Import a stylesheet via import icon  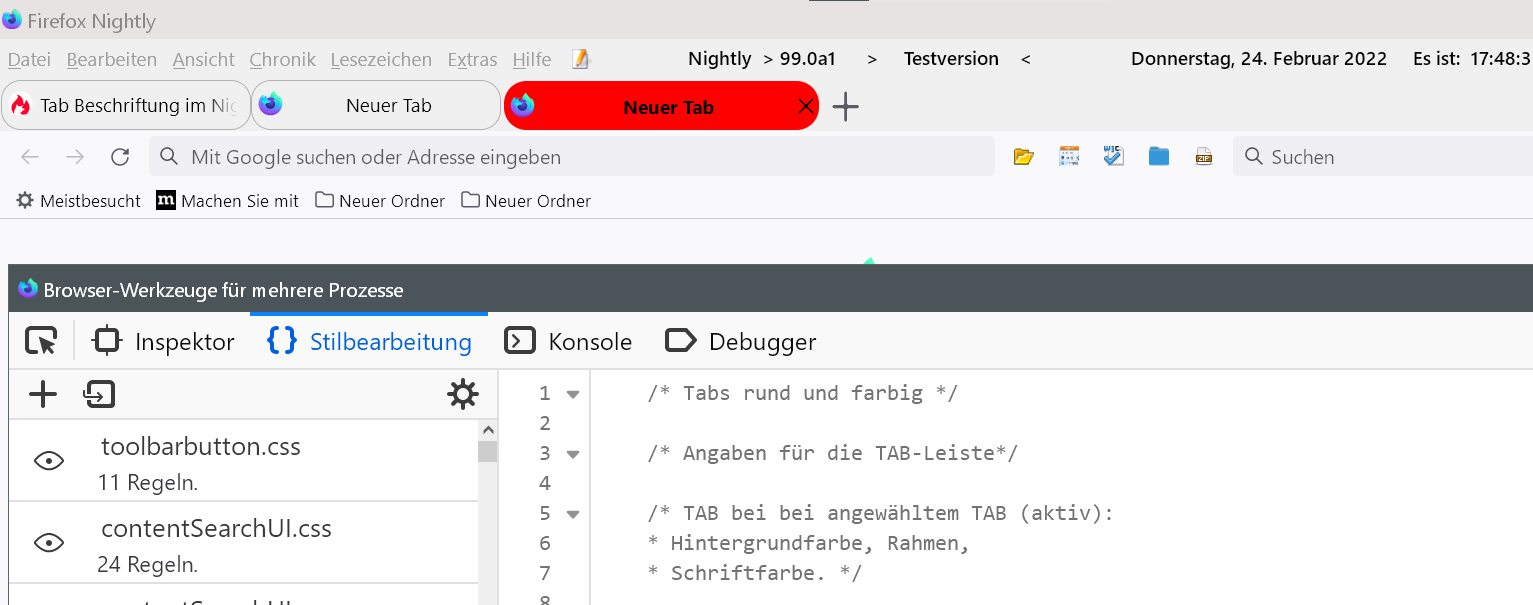pyautogui.click(x=99, y=395)
